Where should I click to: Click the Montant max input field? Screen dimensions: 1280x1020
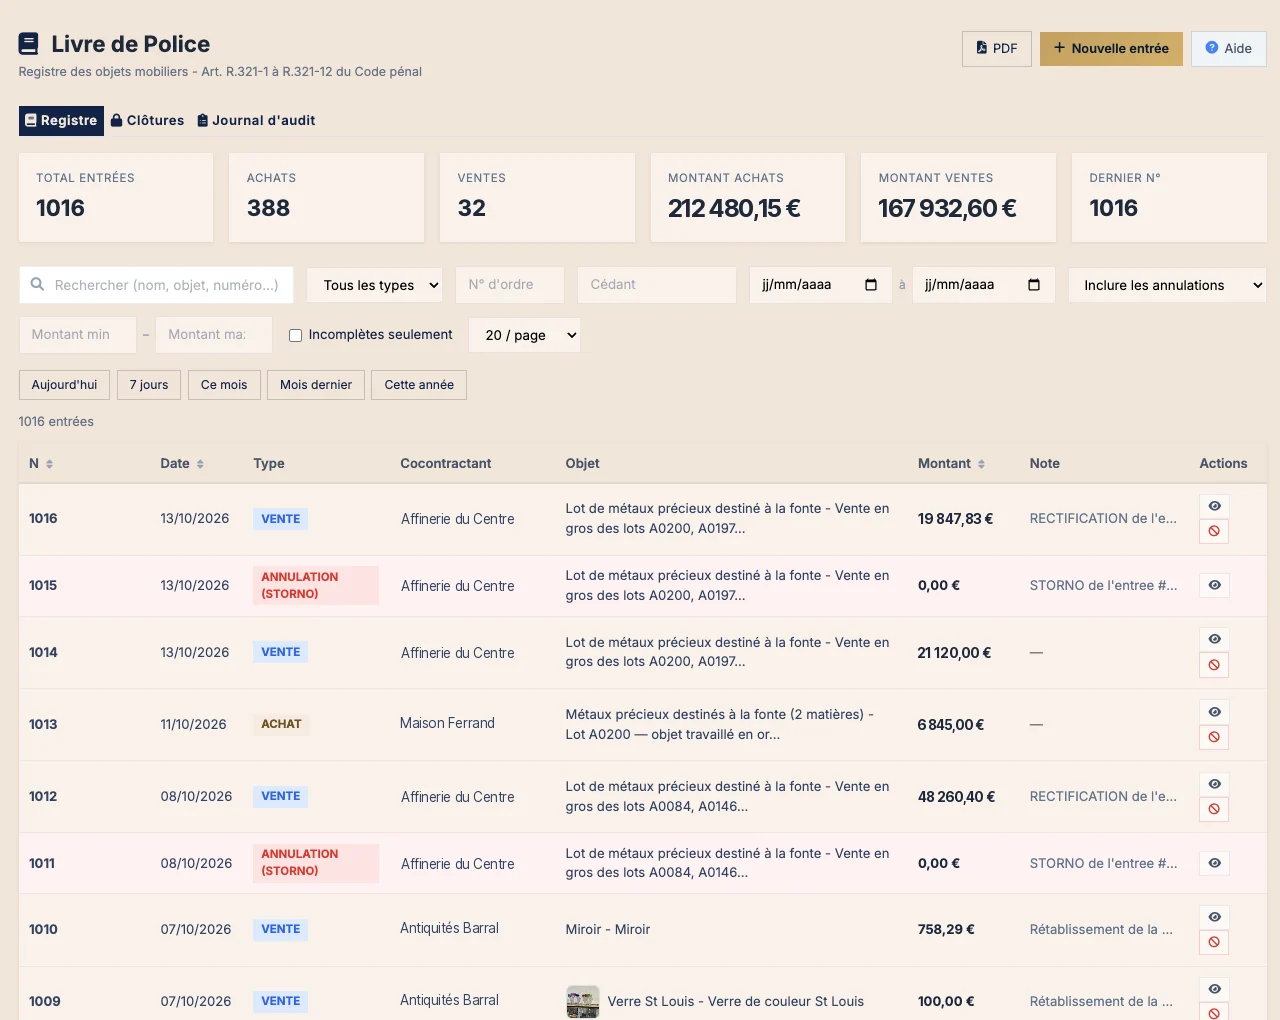pyautogui.click(x=214, y=335)
